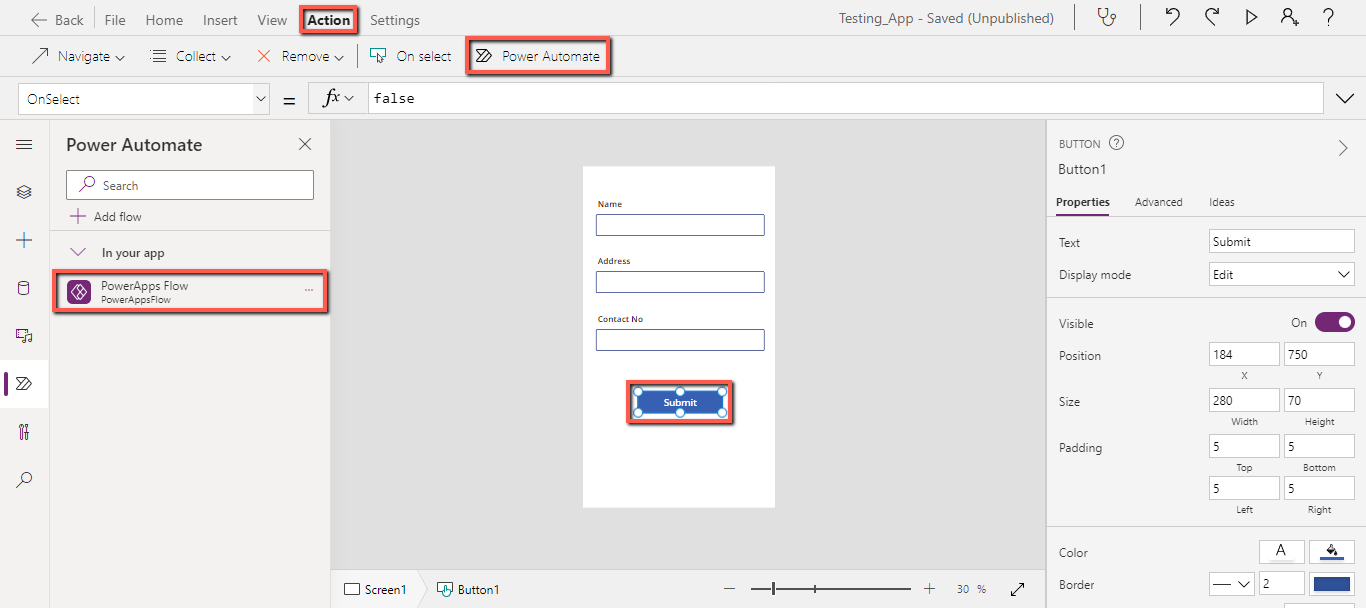Click Add flow
This screenshot has width=1366, height=608.
point(106,216)
